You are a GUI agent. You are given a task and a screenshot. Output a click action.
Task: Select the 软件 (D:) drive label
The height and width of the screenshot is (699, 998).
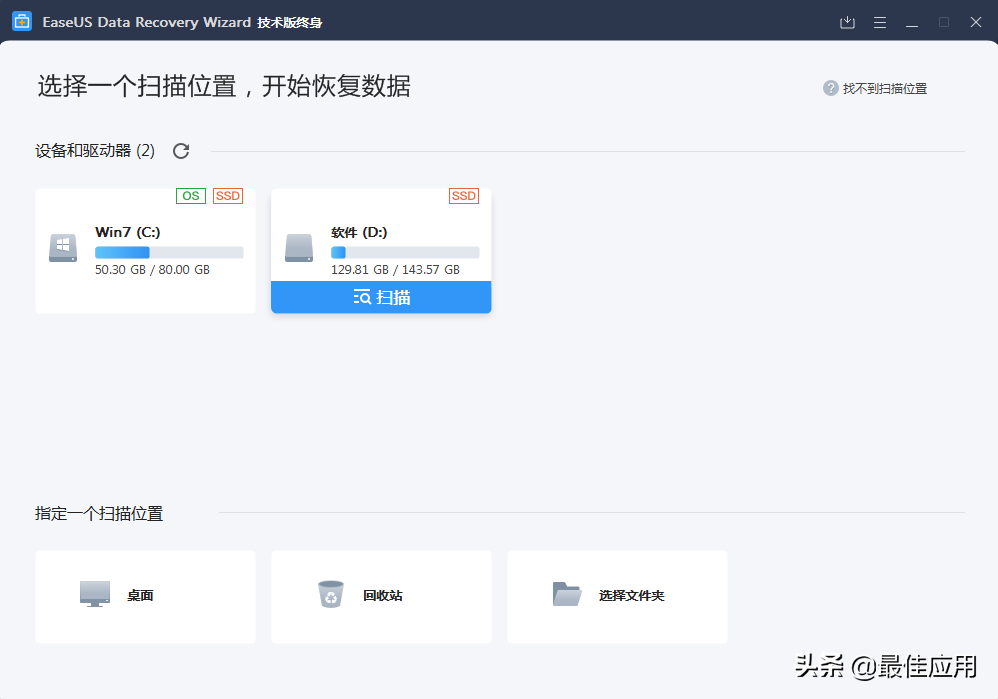[x=359, y=232]
